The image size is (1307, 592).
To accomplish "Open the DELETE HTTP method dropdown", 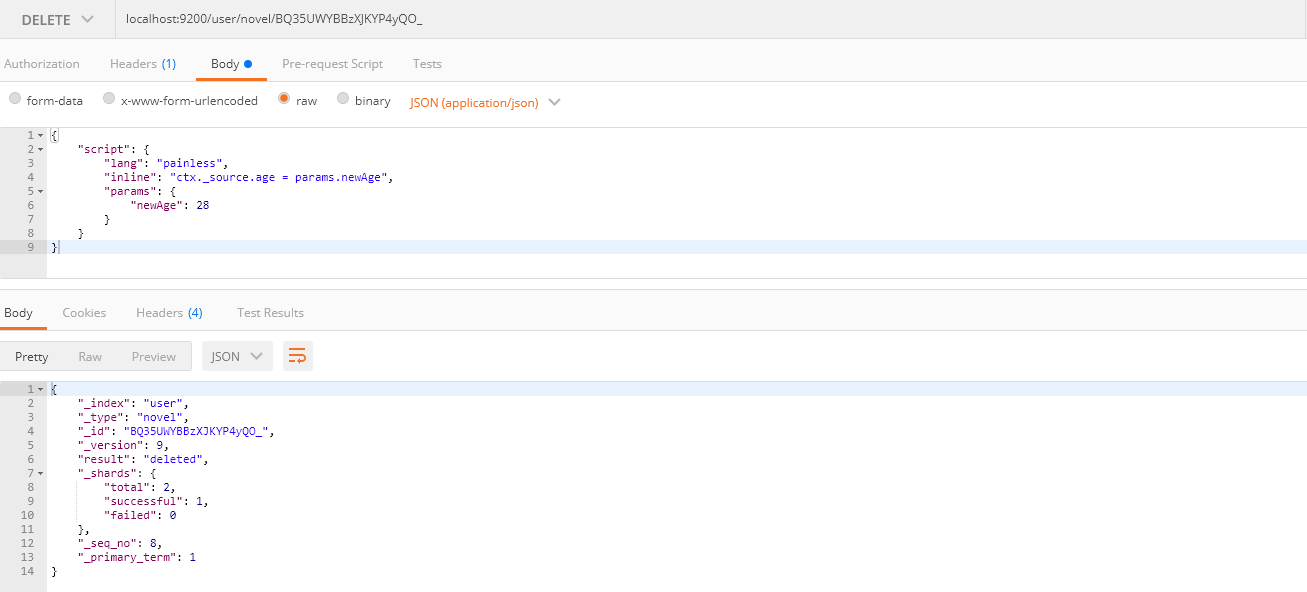I will [58, 20].
